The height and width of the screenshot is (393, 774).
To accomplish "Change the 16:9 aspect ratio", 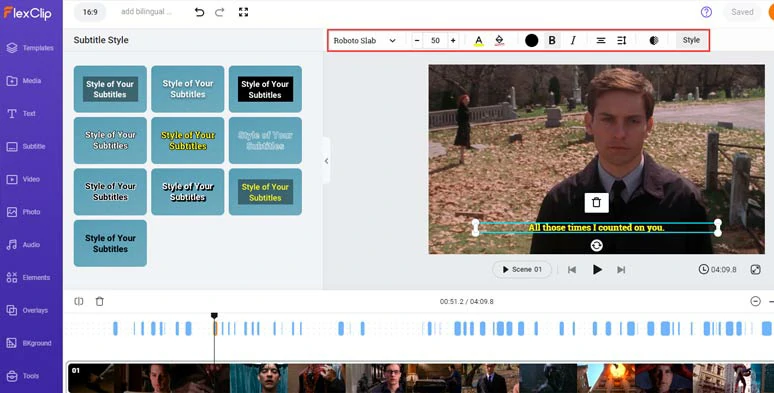I will (90, 12).
